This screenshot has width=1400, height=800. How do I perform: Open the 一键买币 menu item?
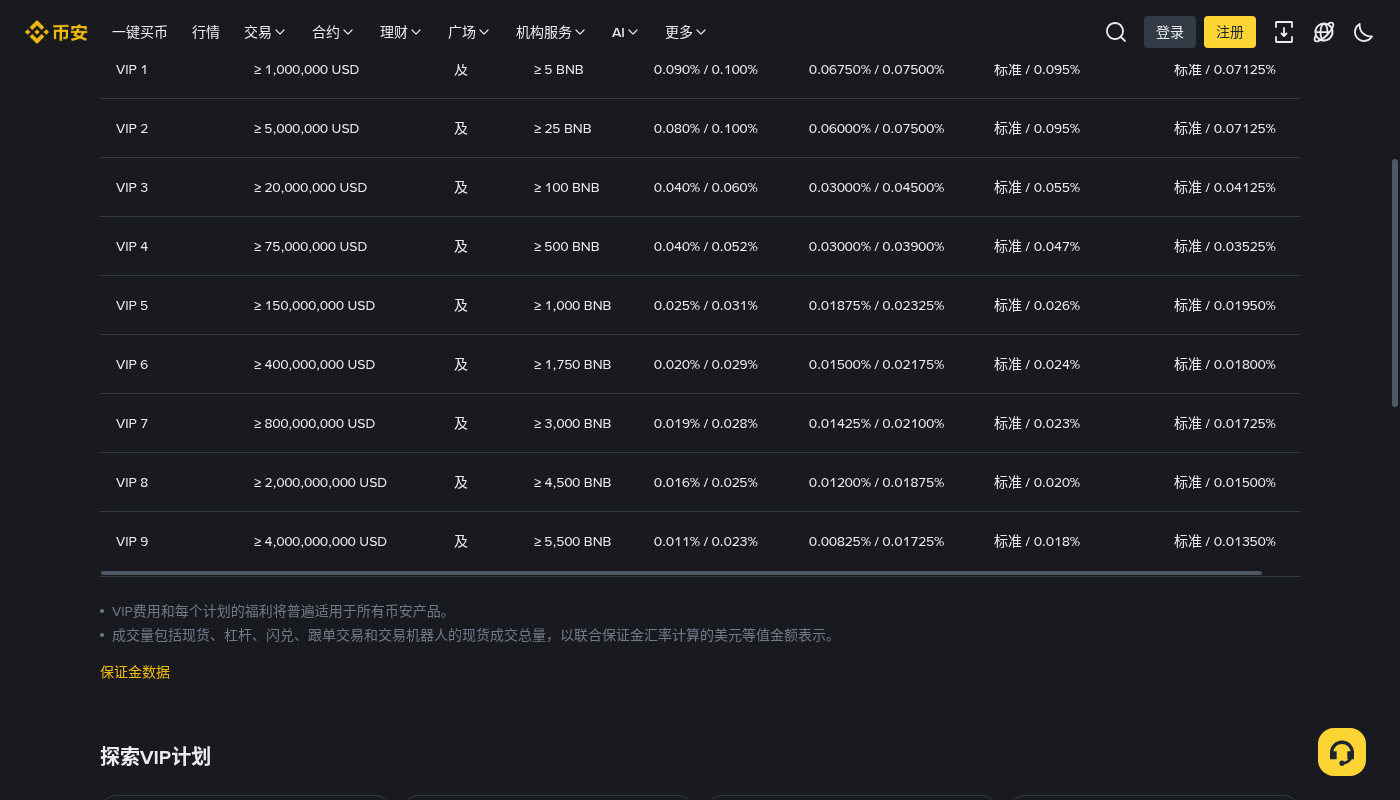point(140,32)
